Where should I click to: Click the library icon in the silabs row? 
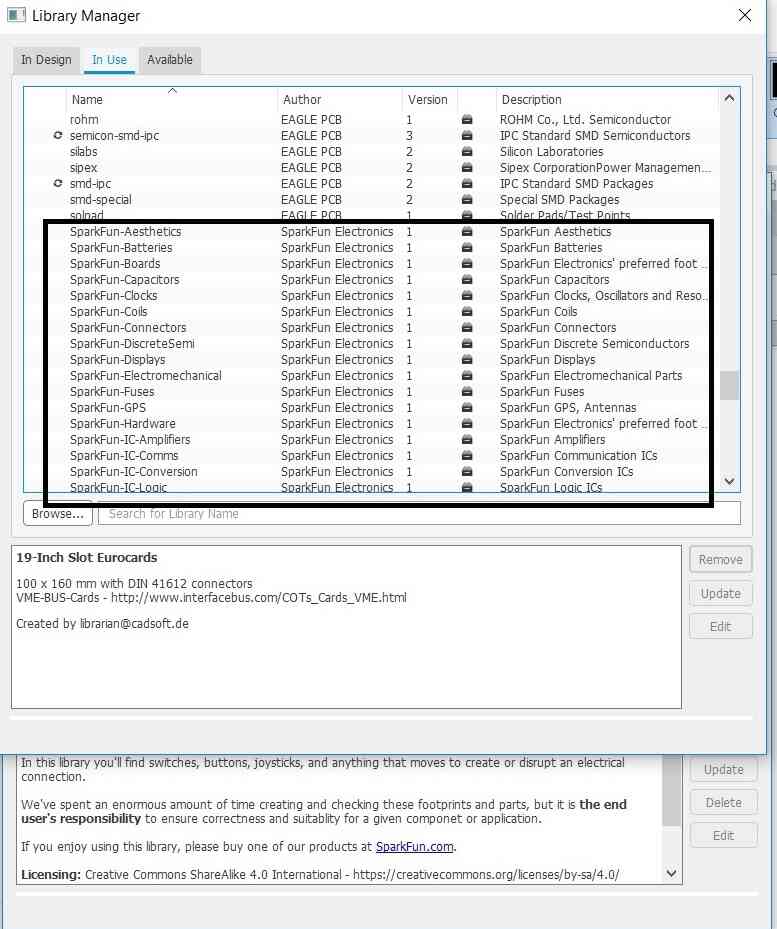(467, 152)
